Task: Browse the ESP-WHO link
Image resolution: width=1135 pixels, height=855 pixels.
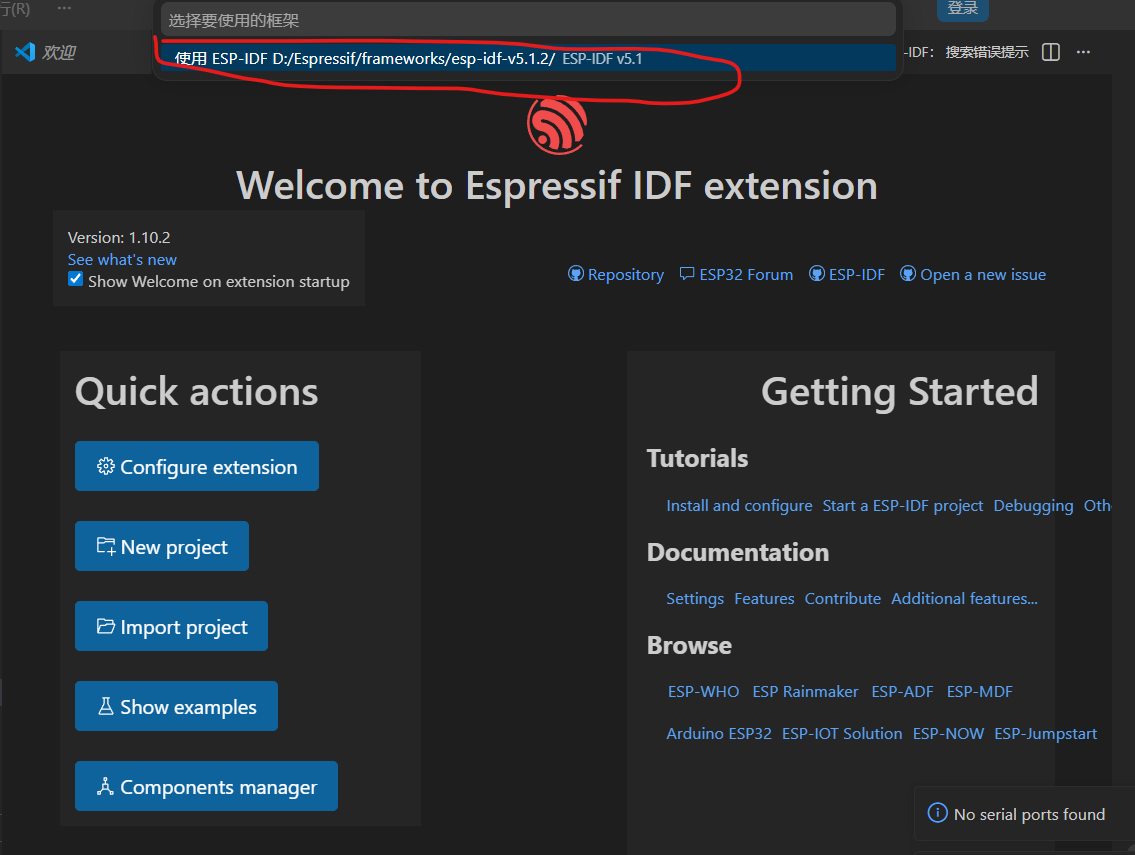Action: tap(704, 691)
